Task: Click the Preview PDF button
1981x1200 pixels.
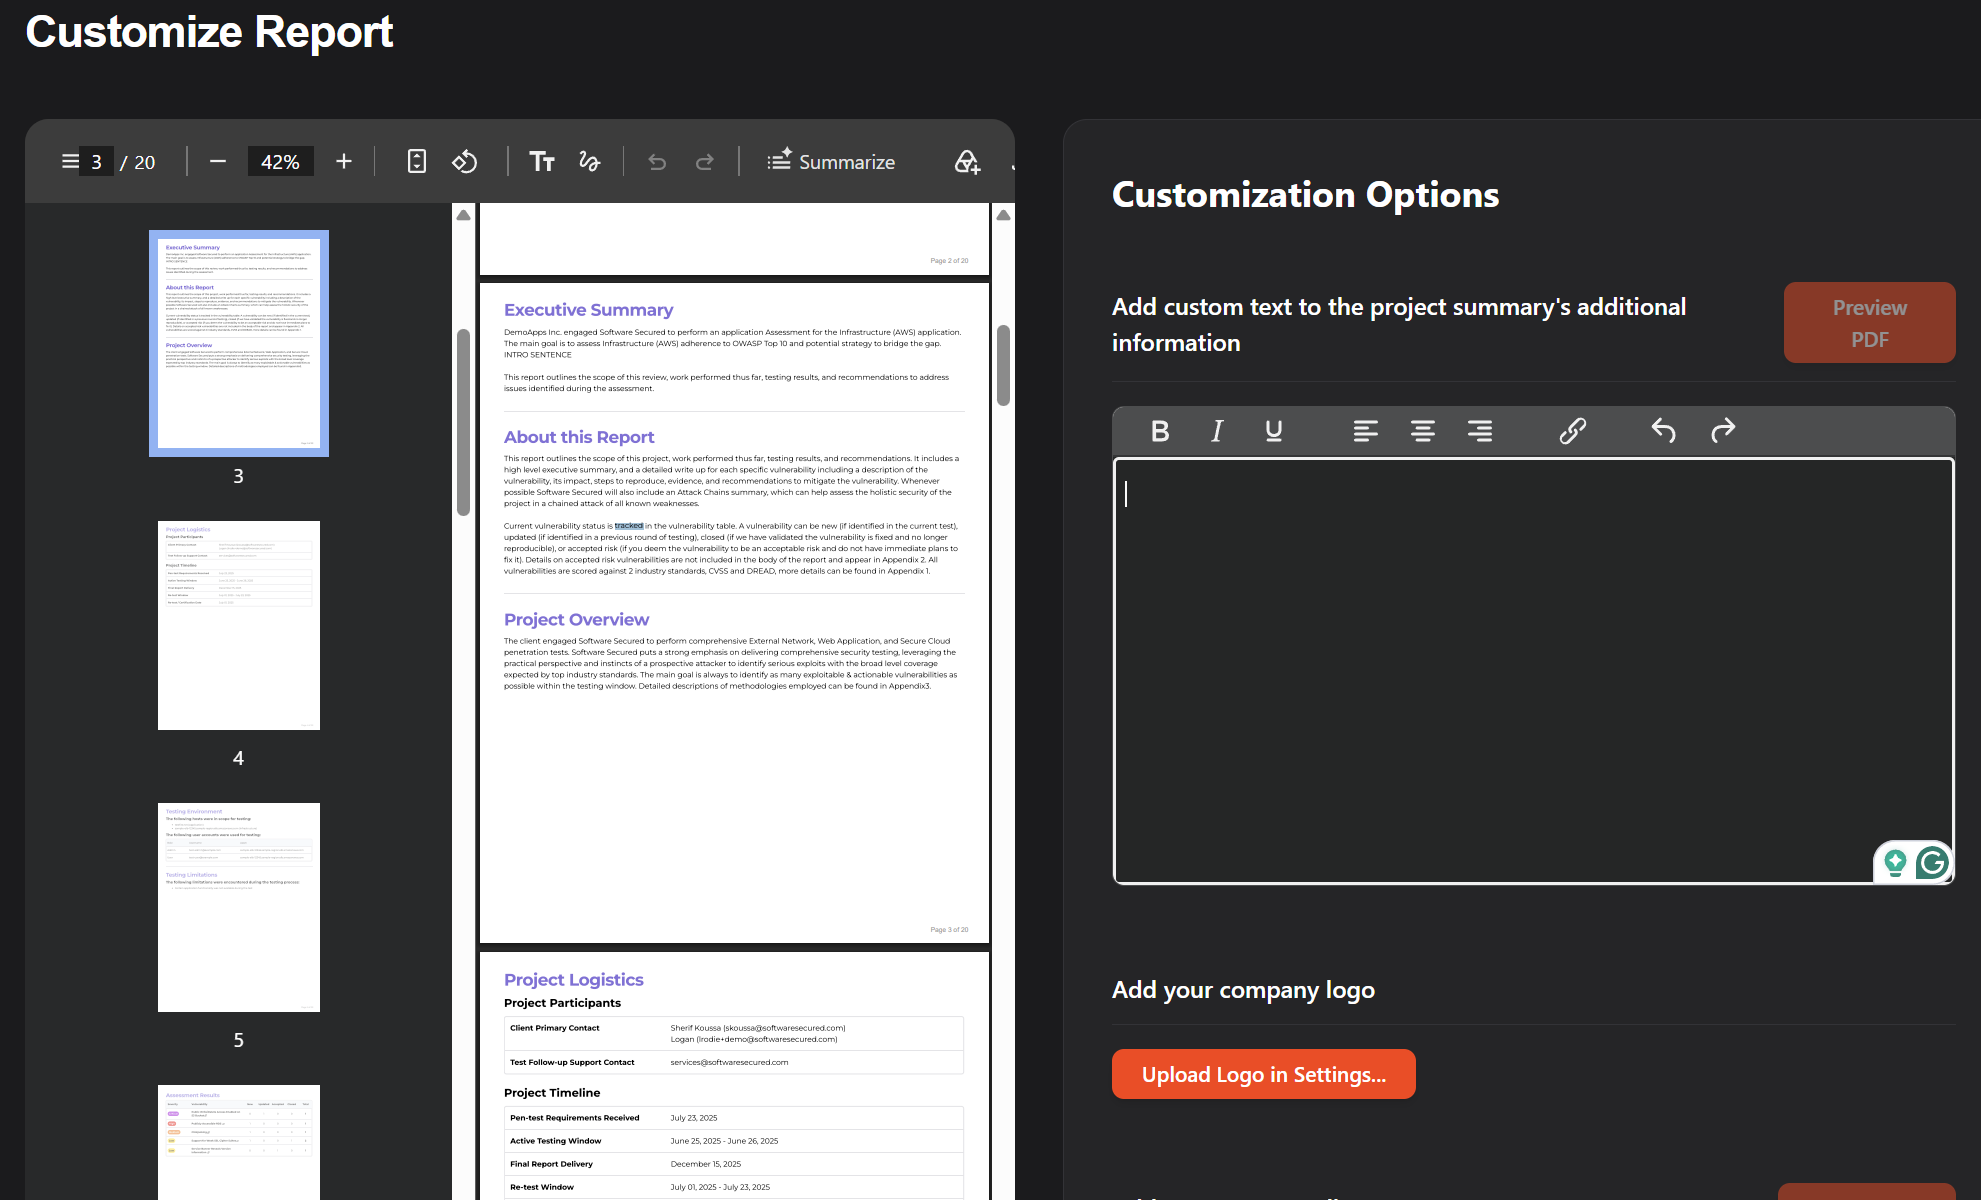Action: [1869, 323]
